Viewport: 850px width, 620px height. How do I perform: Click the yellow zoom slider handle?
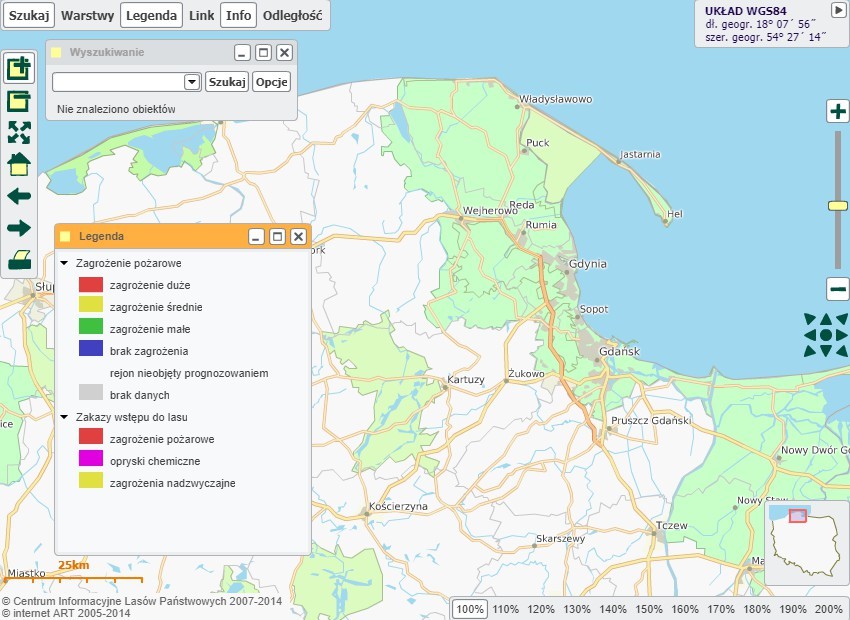[x=838, y=205]
